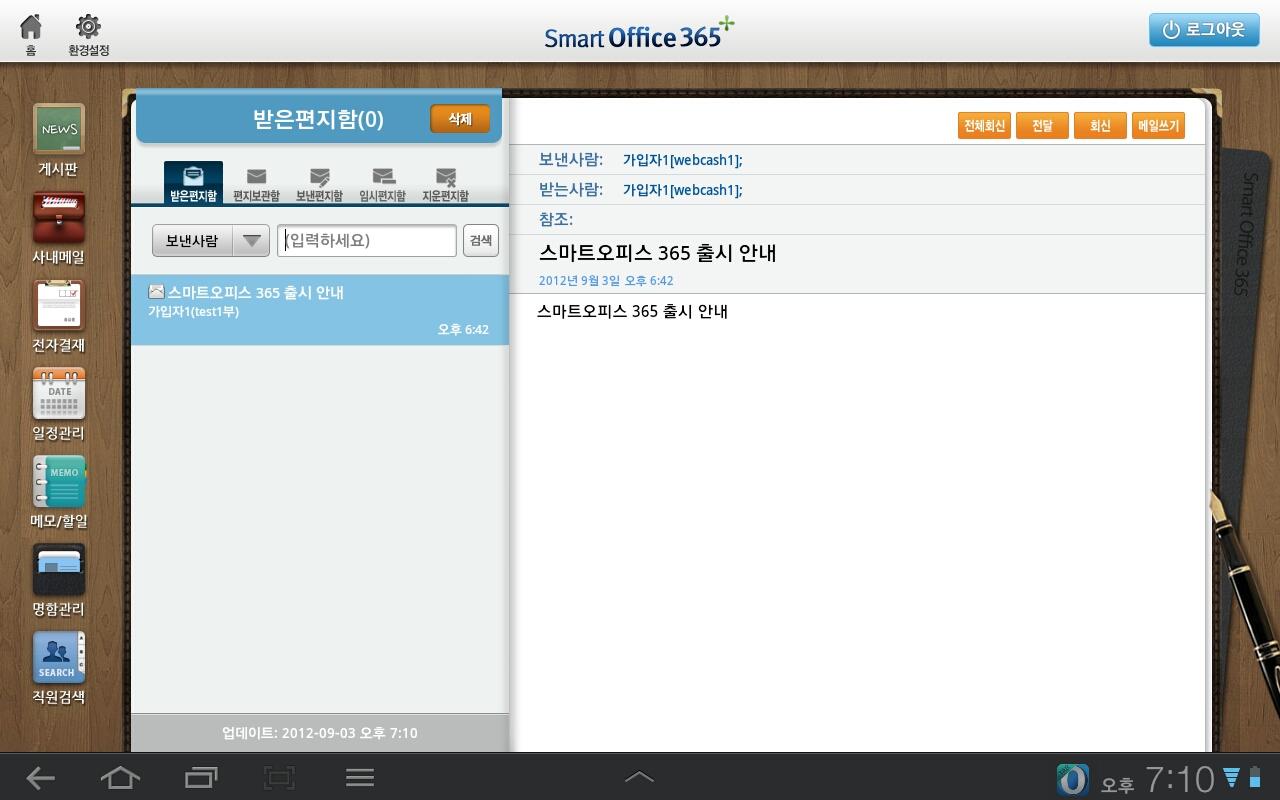
Task: Click the mail body text 스마트오피스 365 출시 안내
Action: click(x=632, y=311)
